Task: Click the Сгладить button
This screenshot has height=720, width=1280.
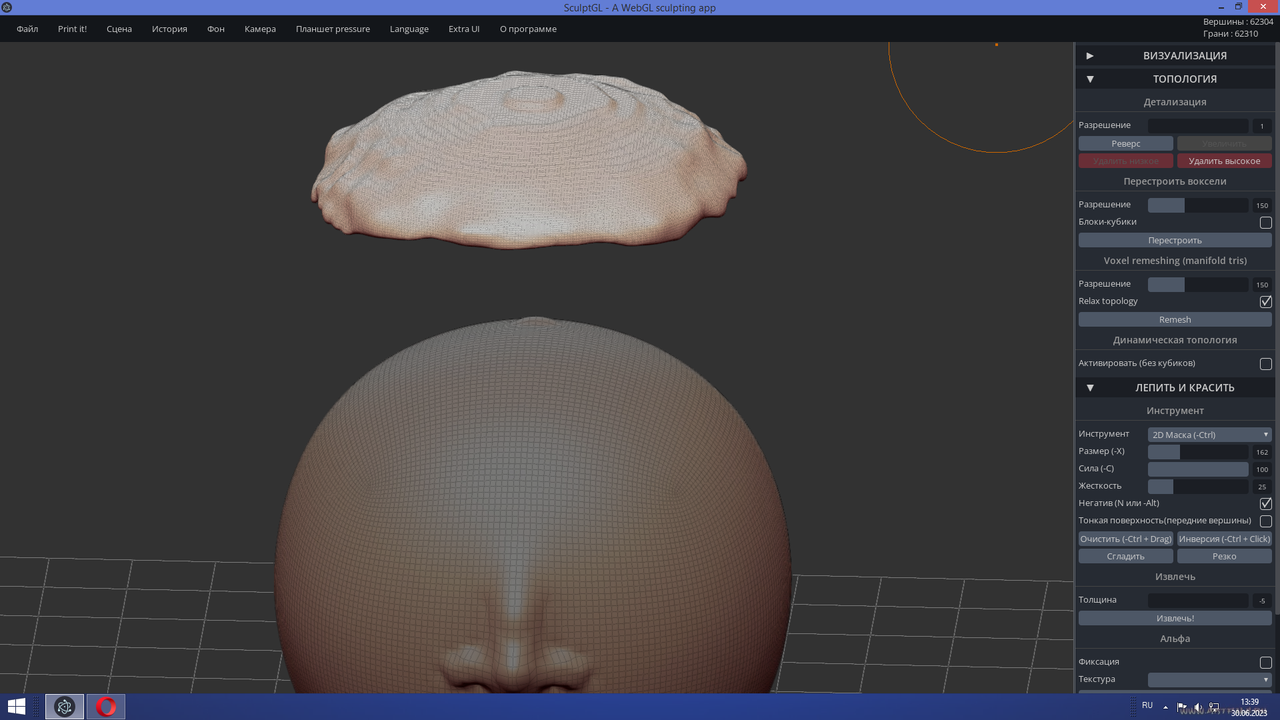Action: point(1126,556)
